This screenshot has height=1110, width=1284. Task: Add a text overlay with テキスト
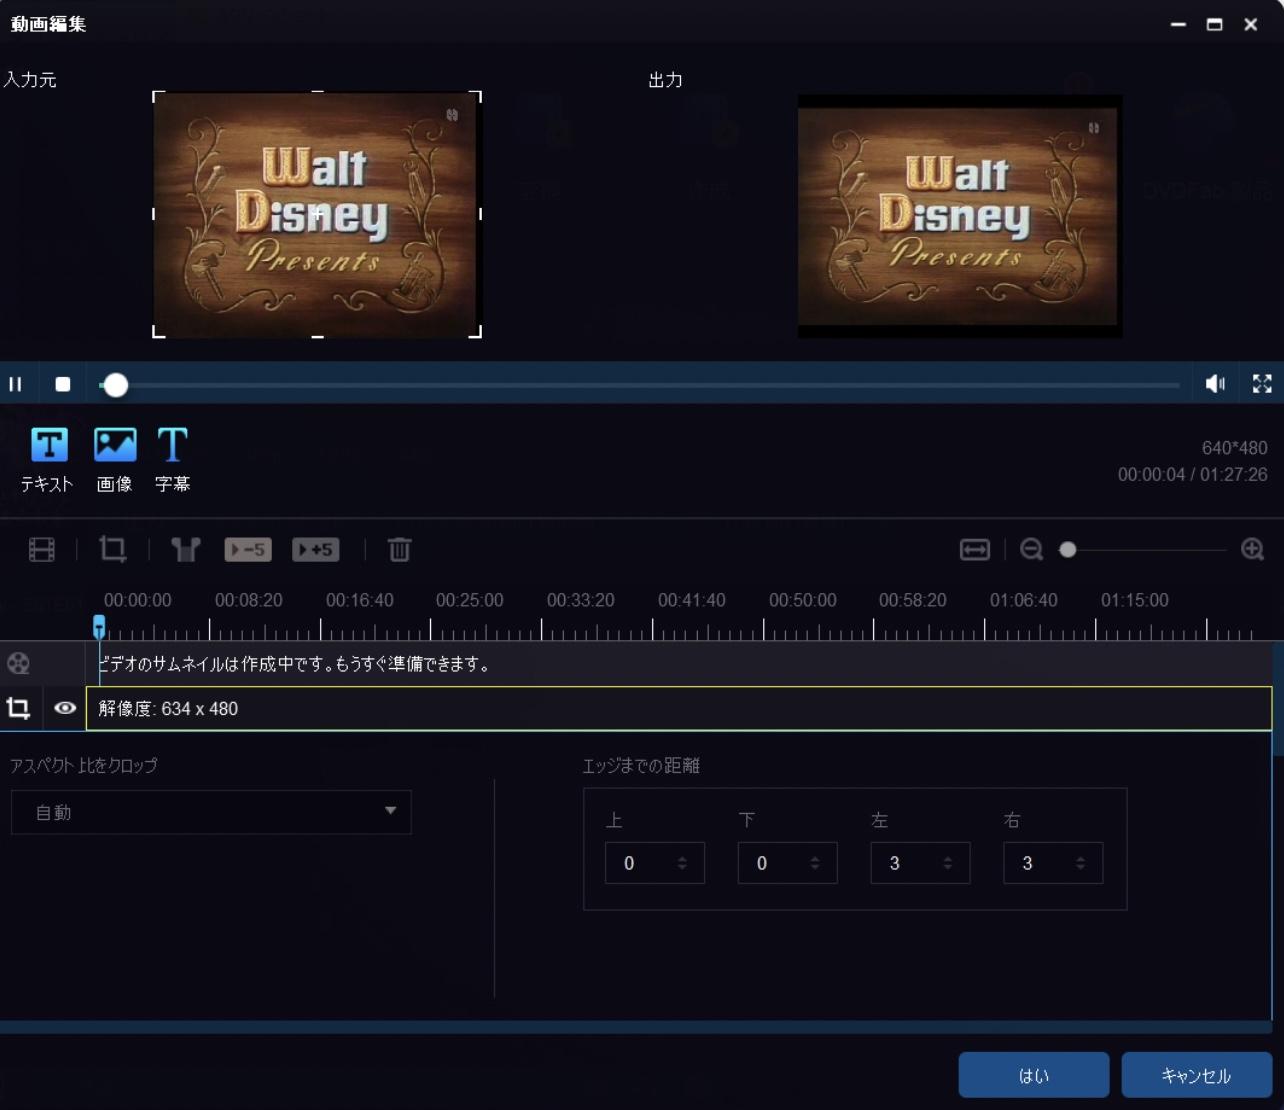coord(48,460)
